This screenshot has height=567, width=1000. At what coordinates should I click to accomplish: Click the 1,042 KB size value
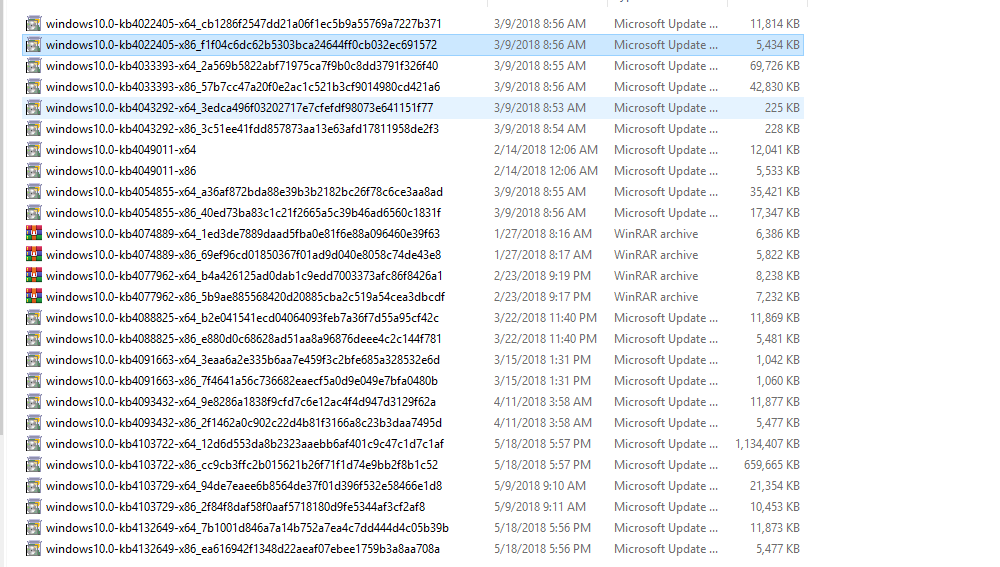pyautogui.click(x=778, y=360)
